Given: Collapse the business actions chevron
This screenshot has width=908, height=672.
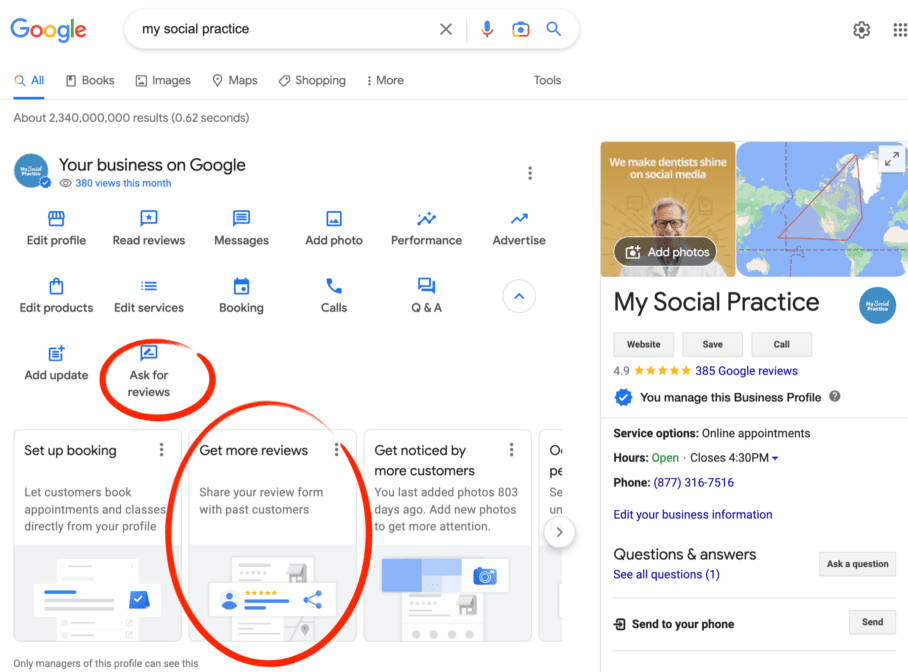Looking at the screenshot, I should click(519, 297).
